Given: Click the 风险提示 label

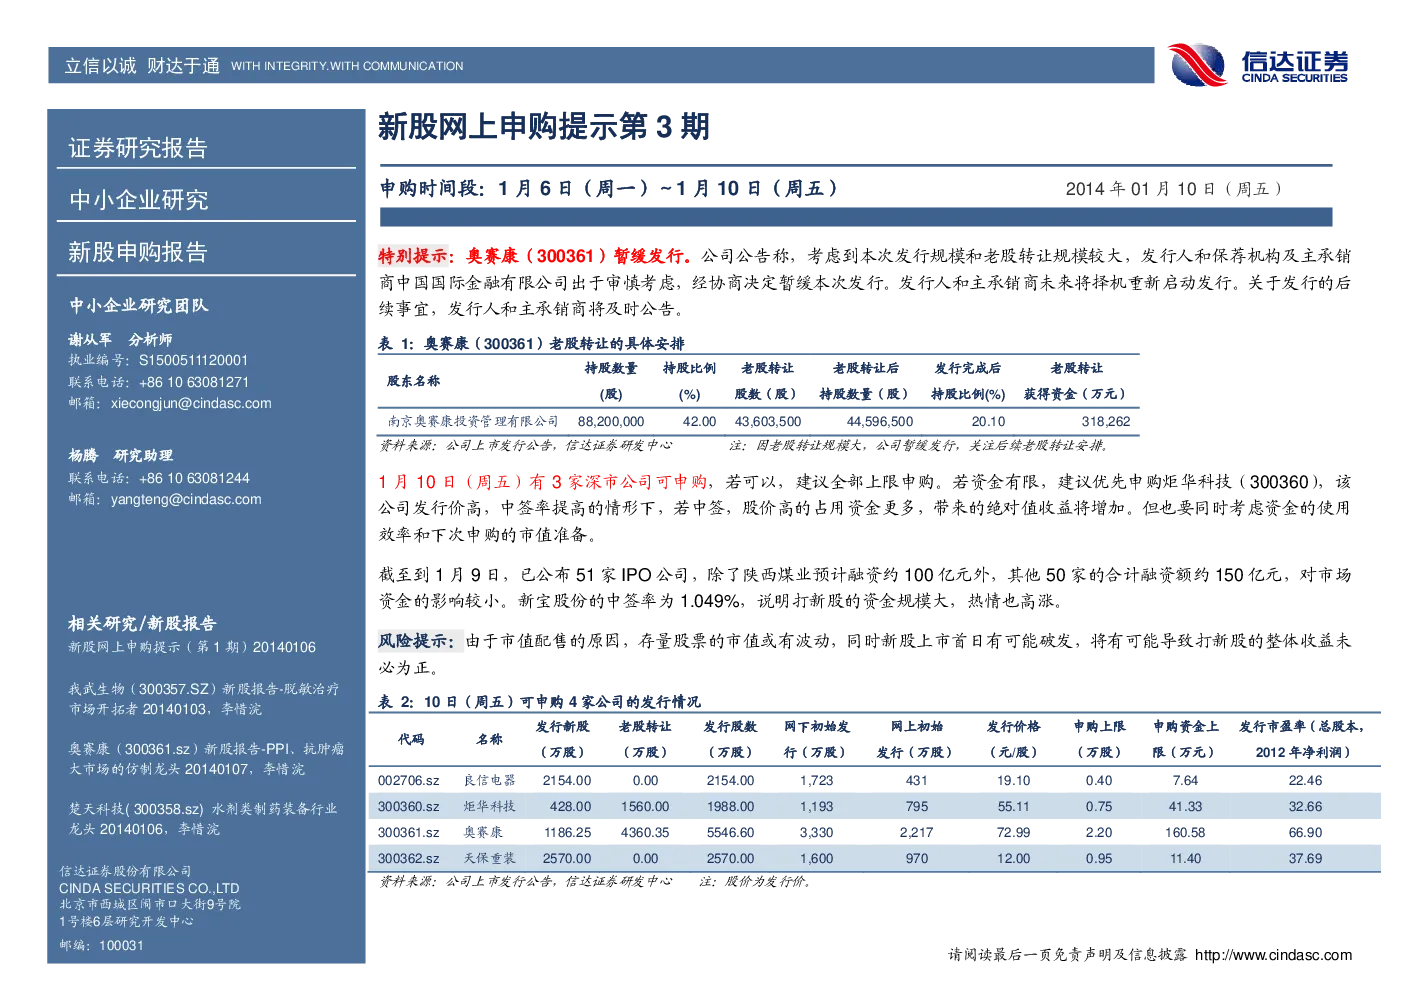Looking at the screenshot, I should coord(417,641).
